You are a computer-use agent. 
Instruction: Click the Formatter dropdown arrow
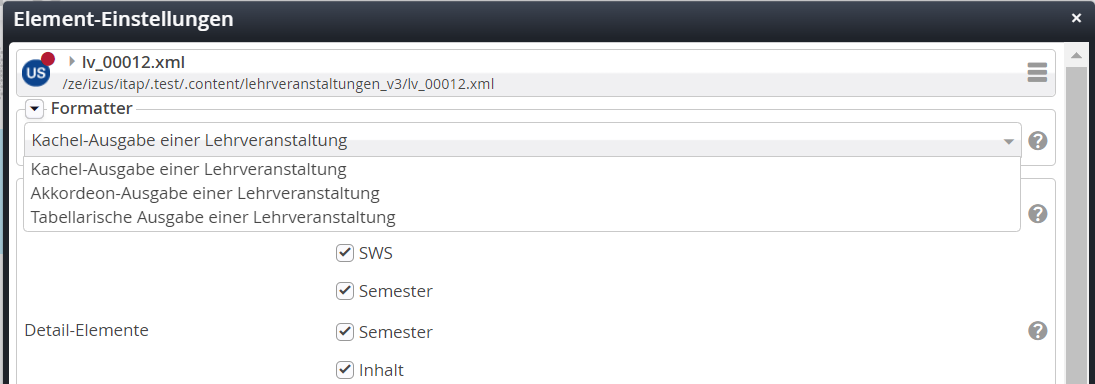coord(1008,141)
